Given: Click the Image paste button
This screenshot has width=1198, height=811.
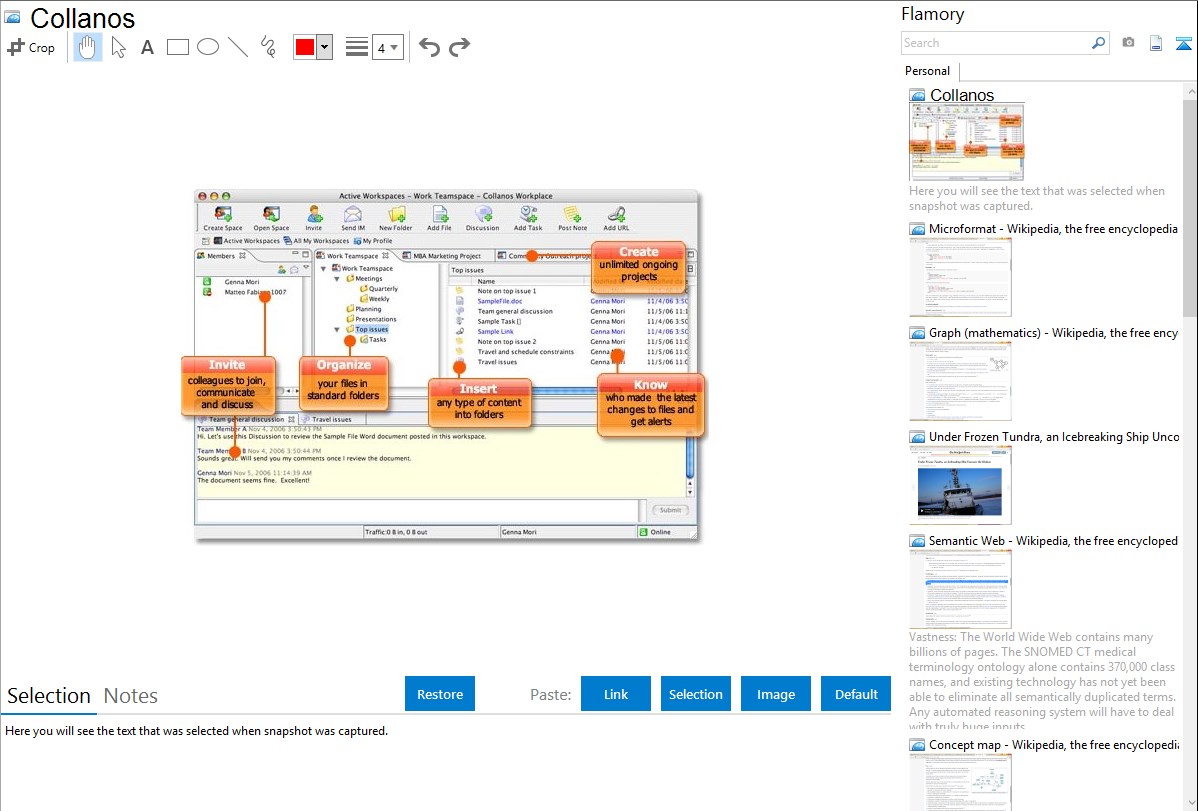Looking at the screenshot, I should click(775, 694).
